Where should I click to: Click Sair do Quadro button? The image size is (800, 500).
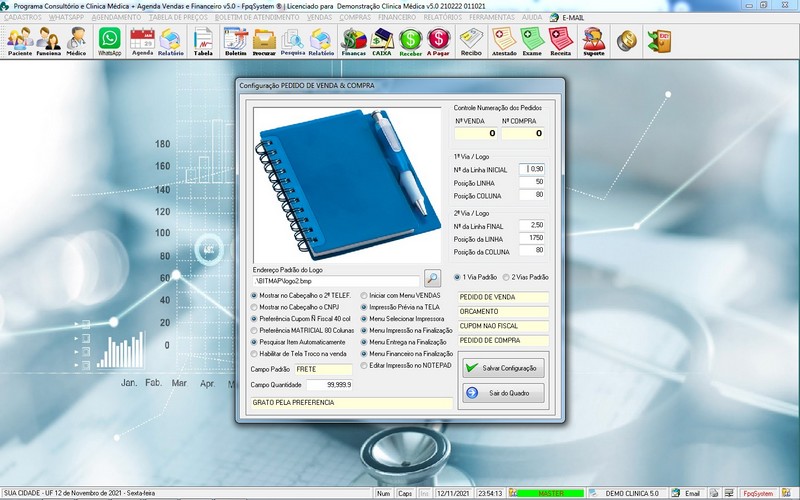click(503, 393)
